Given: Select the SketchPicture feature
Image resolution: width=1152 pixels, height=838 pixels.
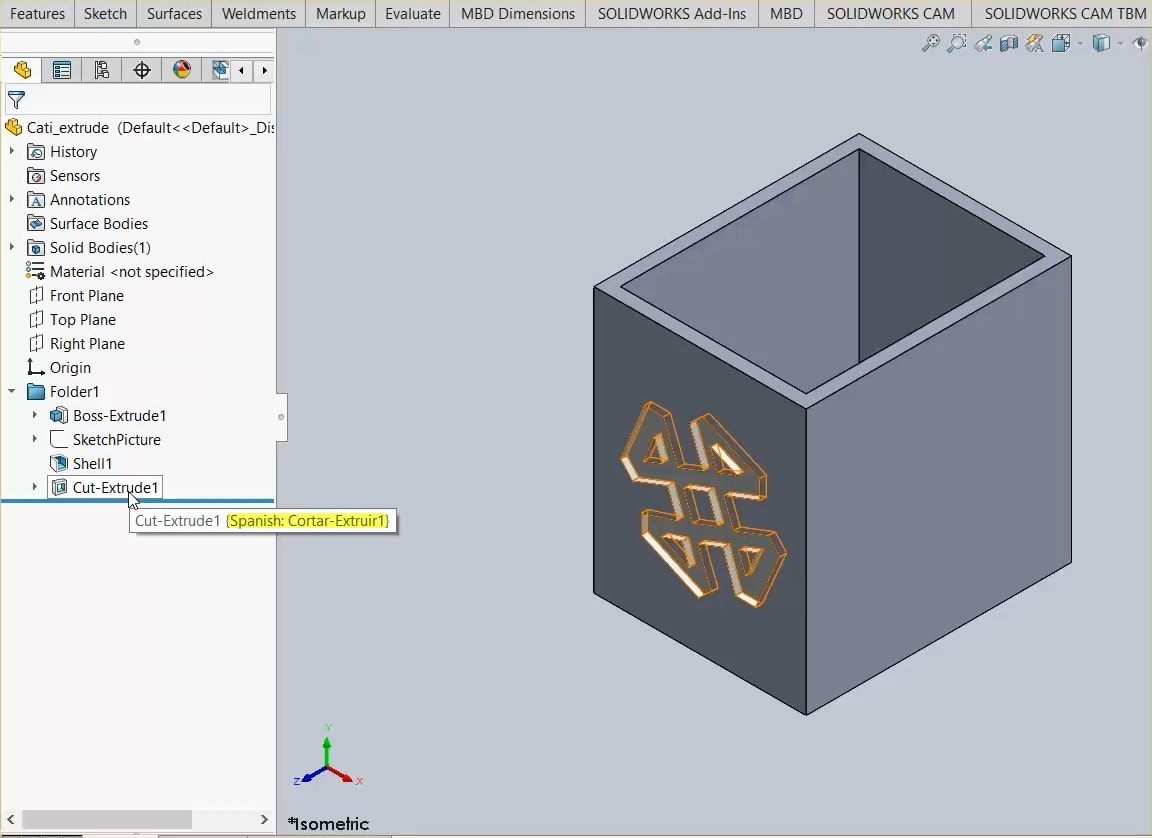Looking at the screenshot, I should tap(116, 440).
